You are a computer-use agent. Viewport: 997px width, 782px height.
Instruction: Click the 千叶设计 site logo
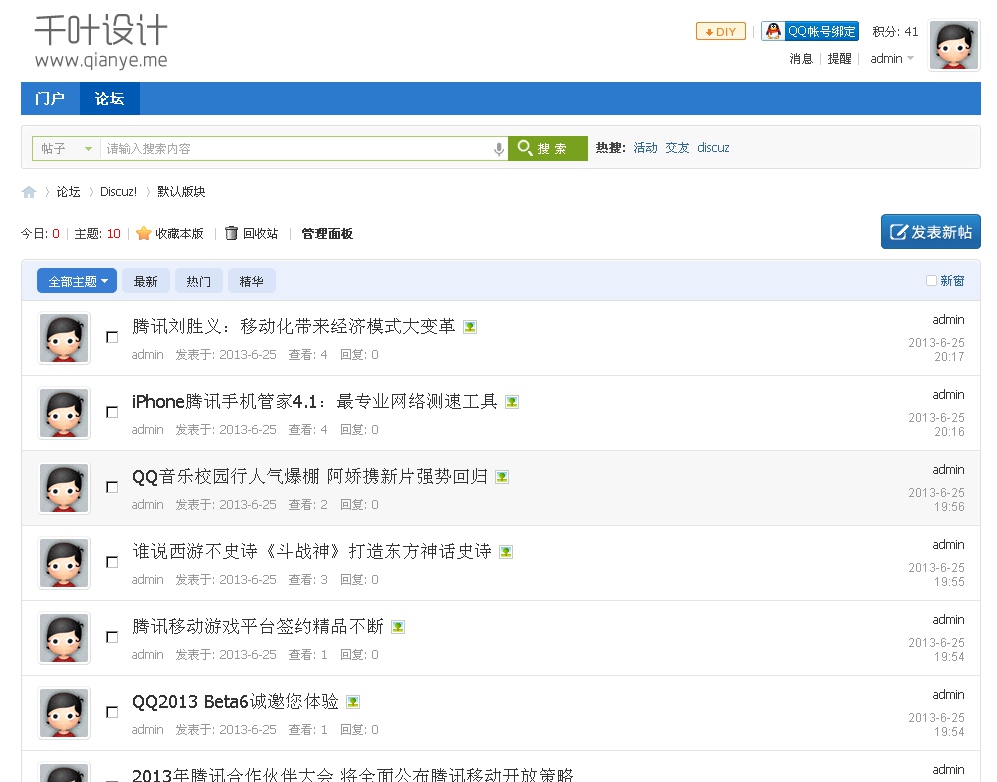coord(101,41)
